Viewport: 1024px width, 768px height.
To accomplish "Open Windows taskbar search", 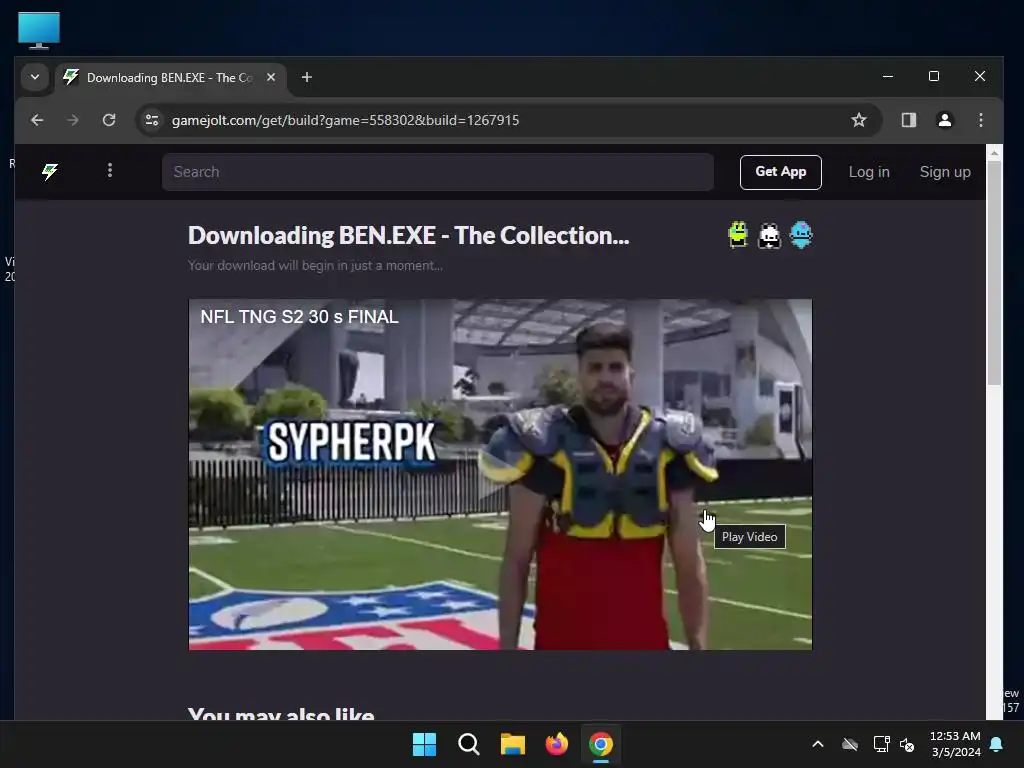I will point(468,744).
